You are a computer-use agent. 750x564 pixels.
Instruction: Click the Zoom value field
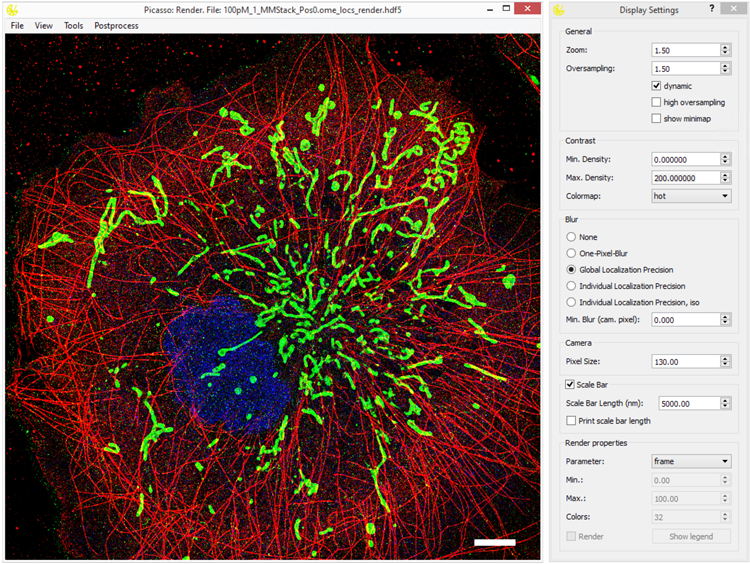tap(686, 50)
